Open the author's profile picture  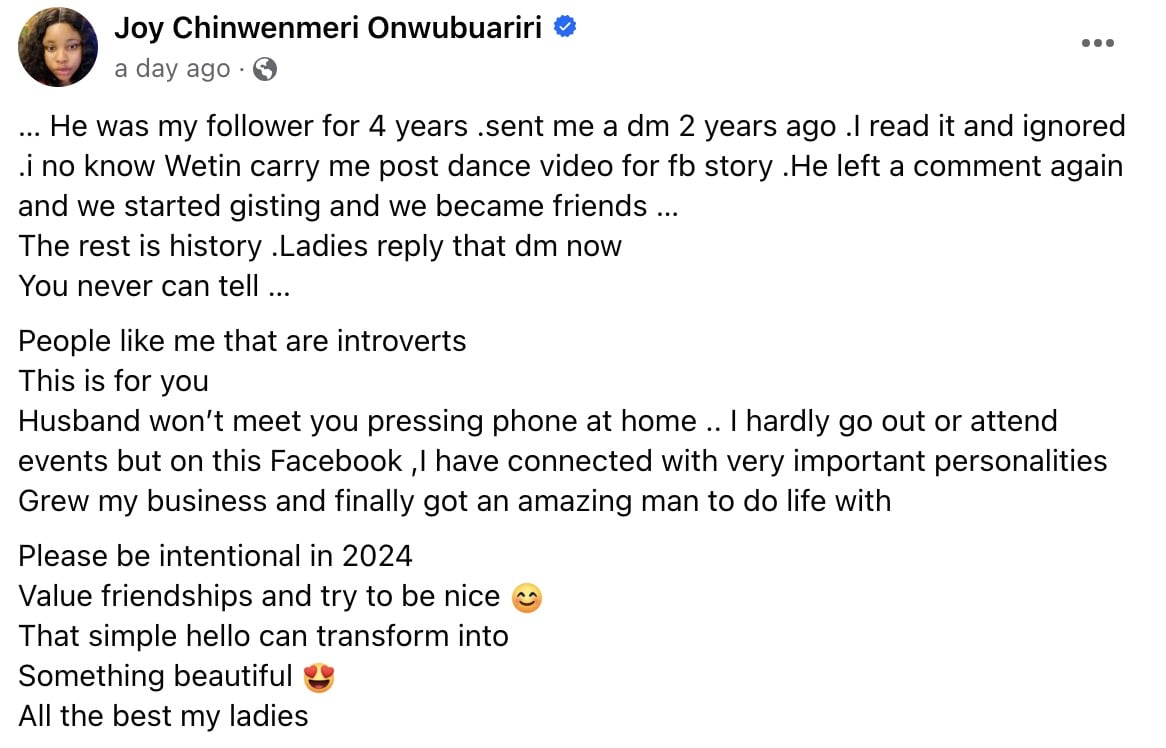pyautogui.click(x=58, y=47)
